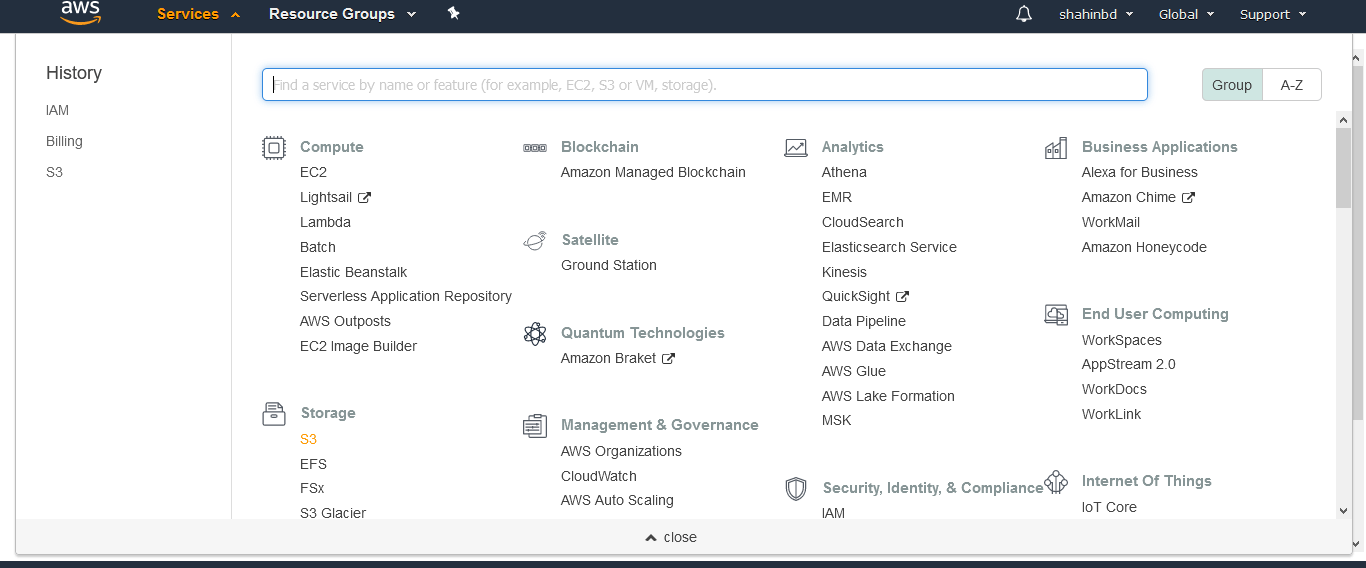Click the close bar at panel bottom
This screenshot has height=568, width=1366.
(671, 537)
